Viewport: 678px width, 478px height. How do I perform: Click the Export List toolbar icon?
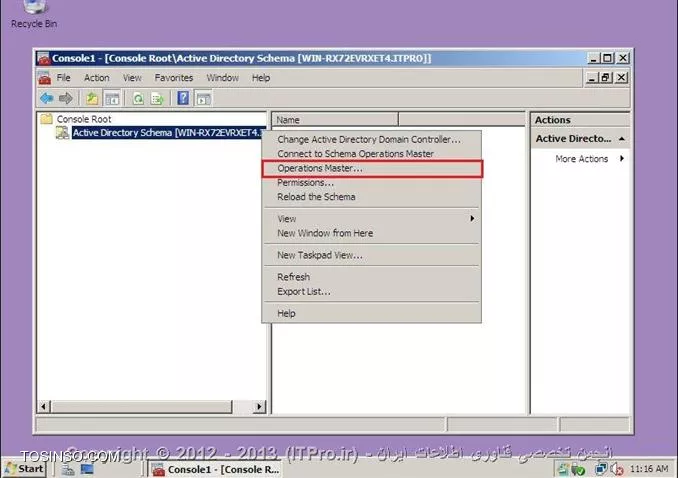157,99
